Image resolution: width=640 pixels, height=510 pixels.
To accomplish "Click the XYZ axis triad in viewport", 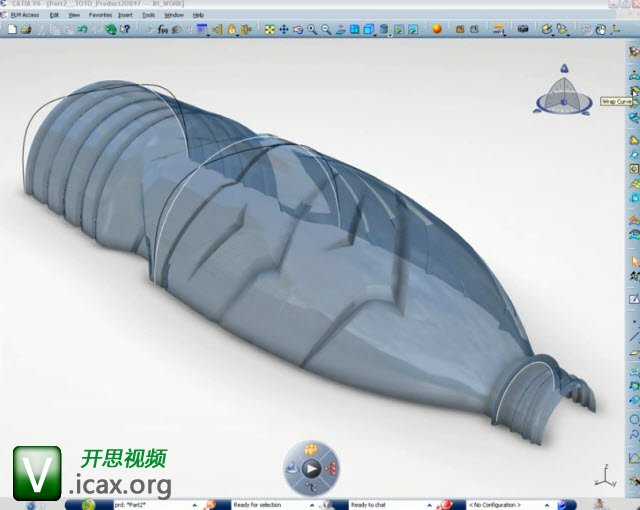I will pyautogui.click(x=605, y=476).
